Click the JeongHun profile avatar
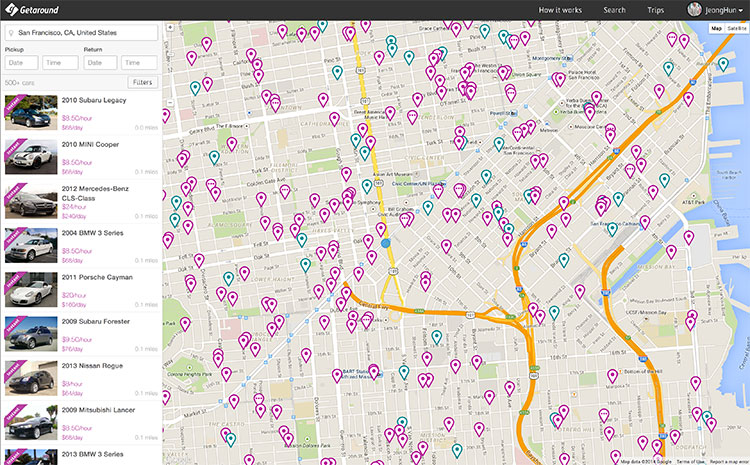The image size is (750, 465). pyautogui.click(x=694, y=10)
